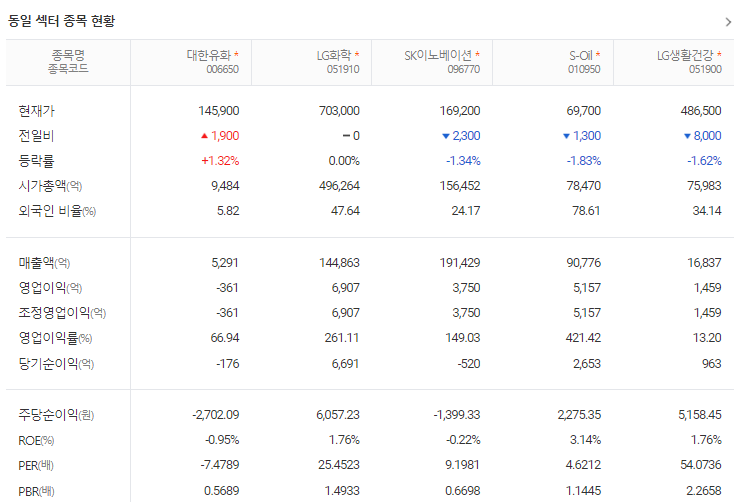Open SK이노베이션 stock link in header
The image size is (744, 502).
point(438,55)
